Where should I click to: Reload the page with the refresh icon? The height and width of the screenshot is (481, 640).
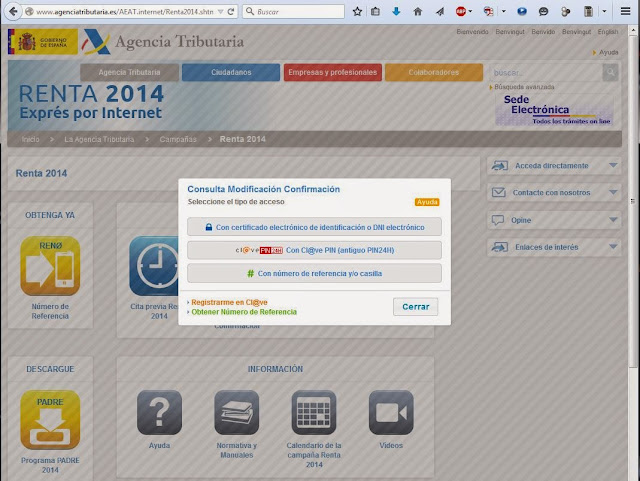(231, 11)
